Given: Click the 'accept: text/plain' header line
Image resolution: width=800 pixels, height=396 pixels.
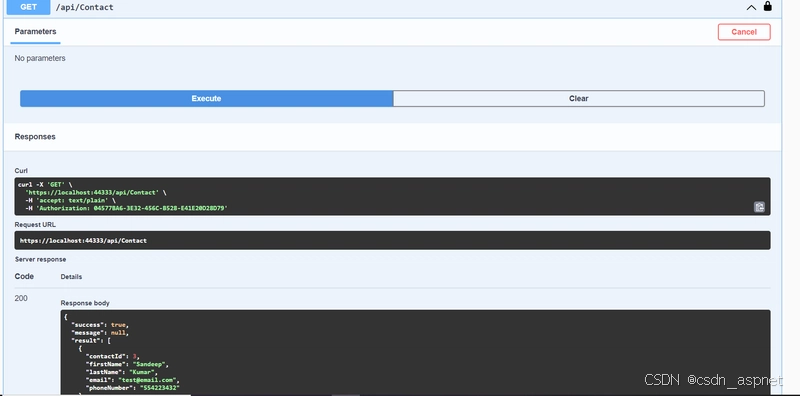Looking at the screenshot, I should (x=70, y=201).
